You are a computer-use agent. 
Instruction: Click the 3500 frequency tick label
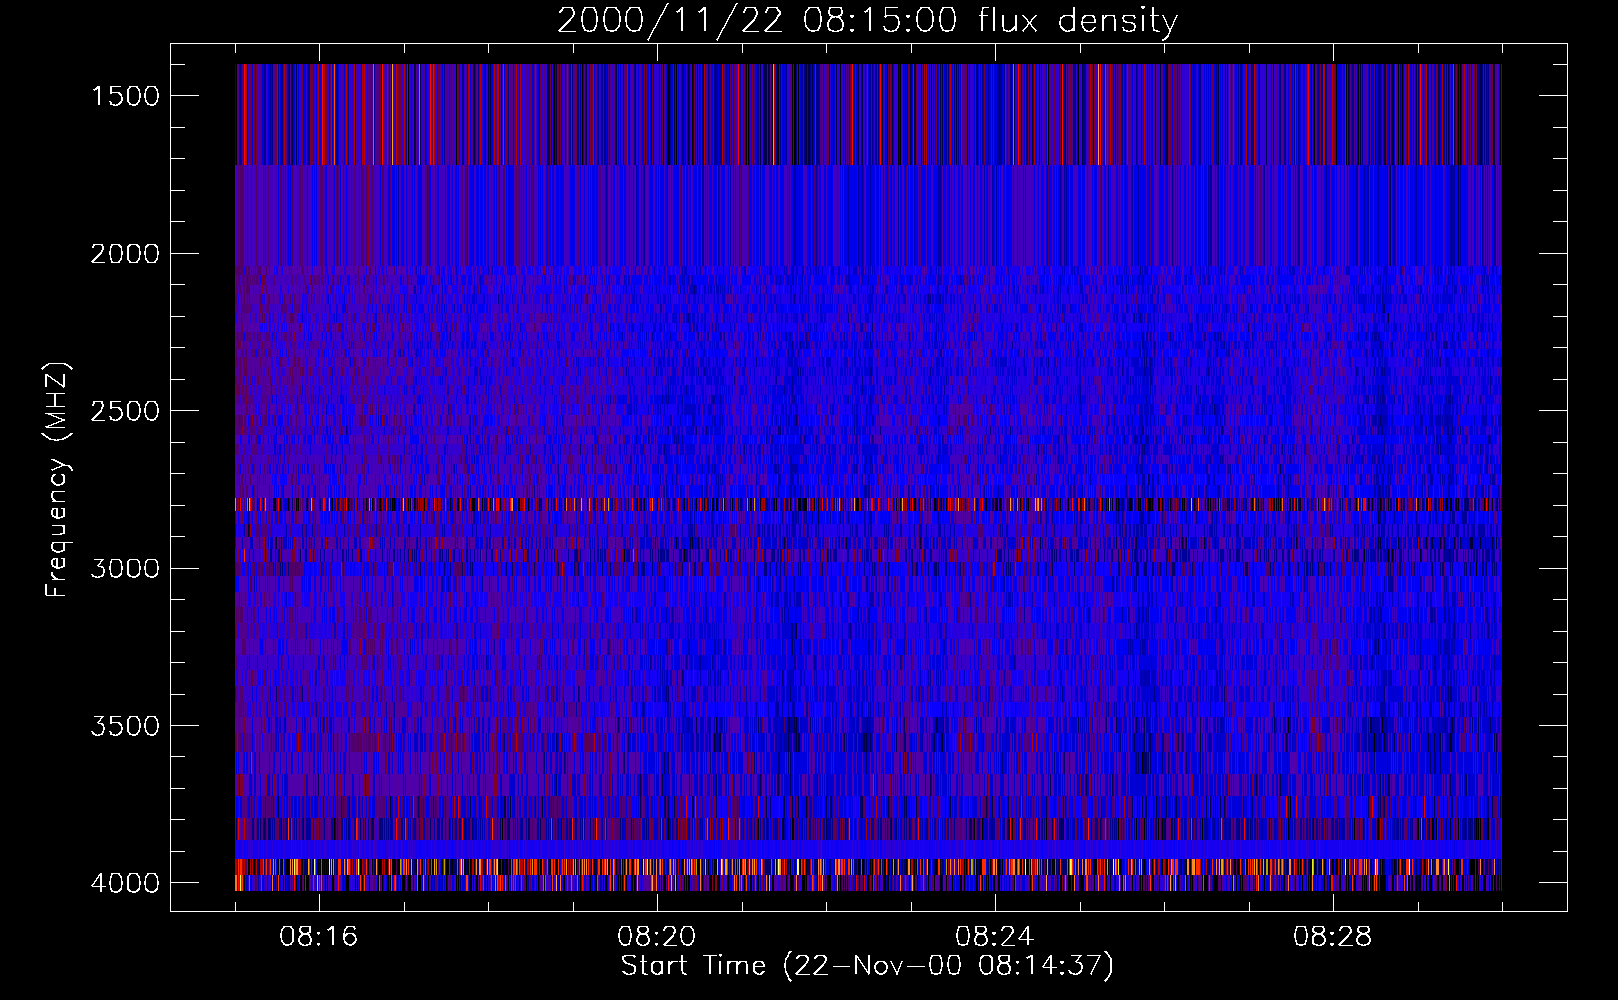125,726
